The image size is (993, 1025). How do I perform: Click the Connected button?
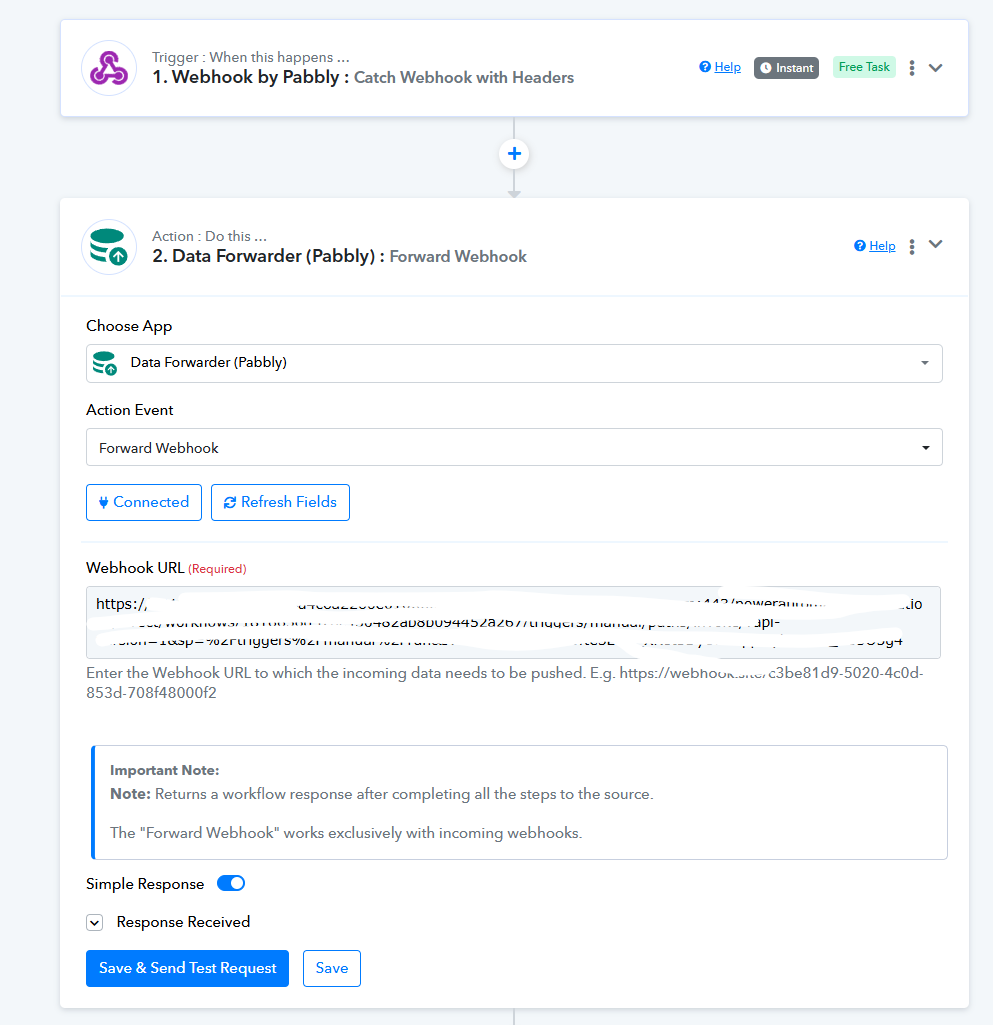coord(144,502)
